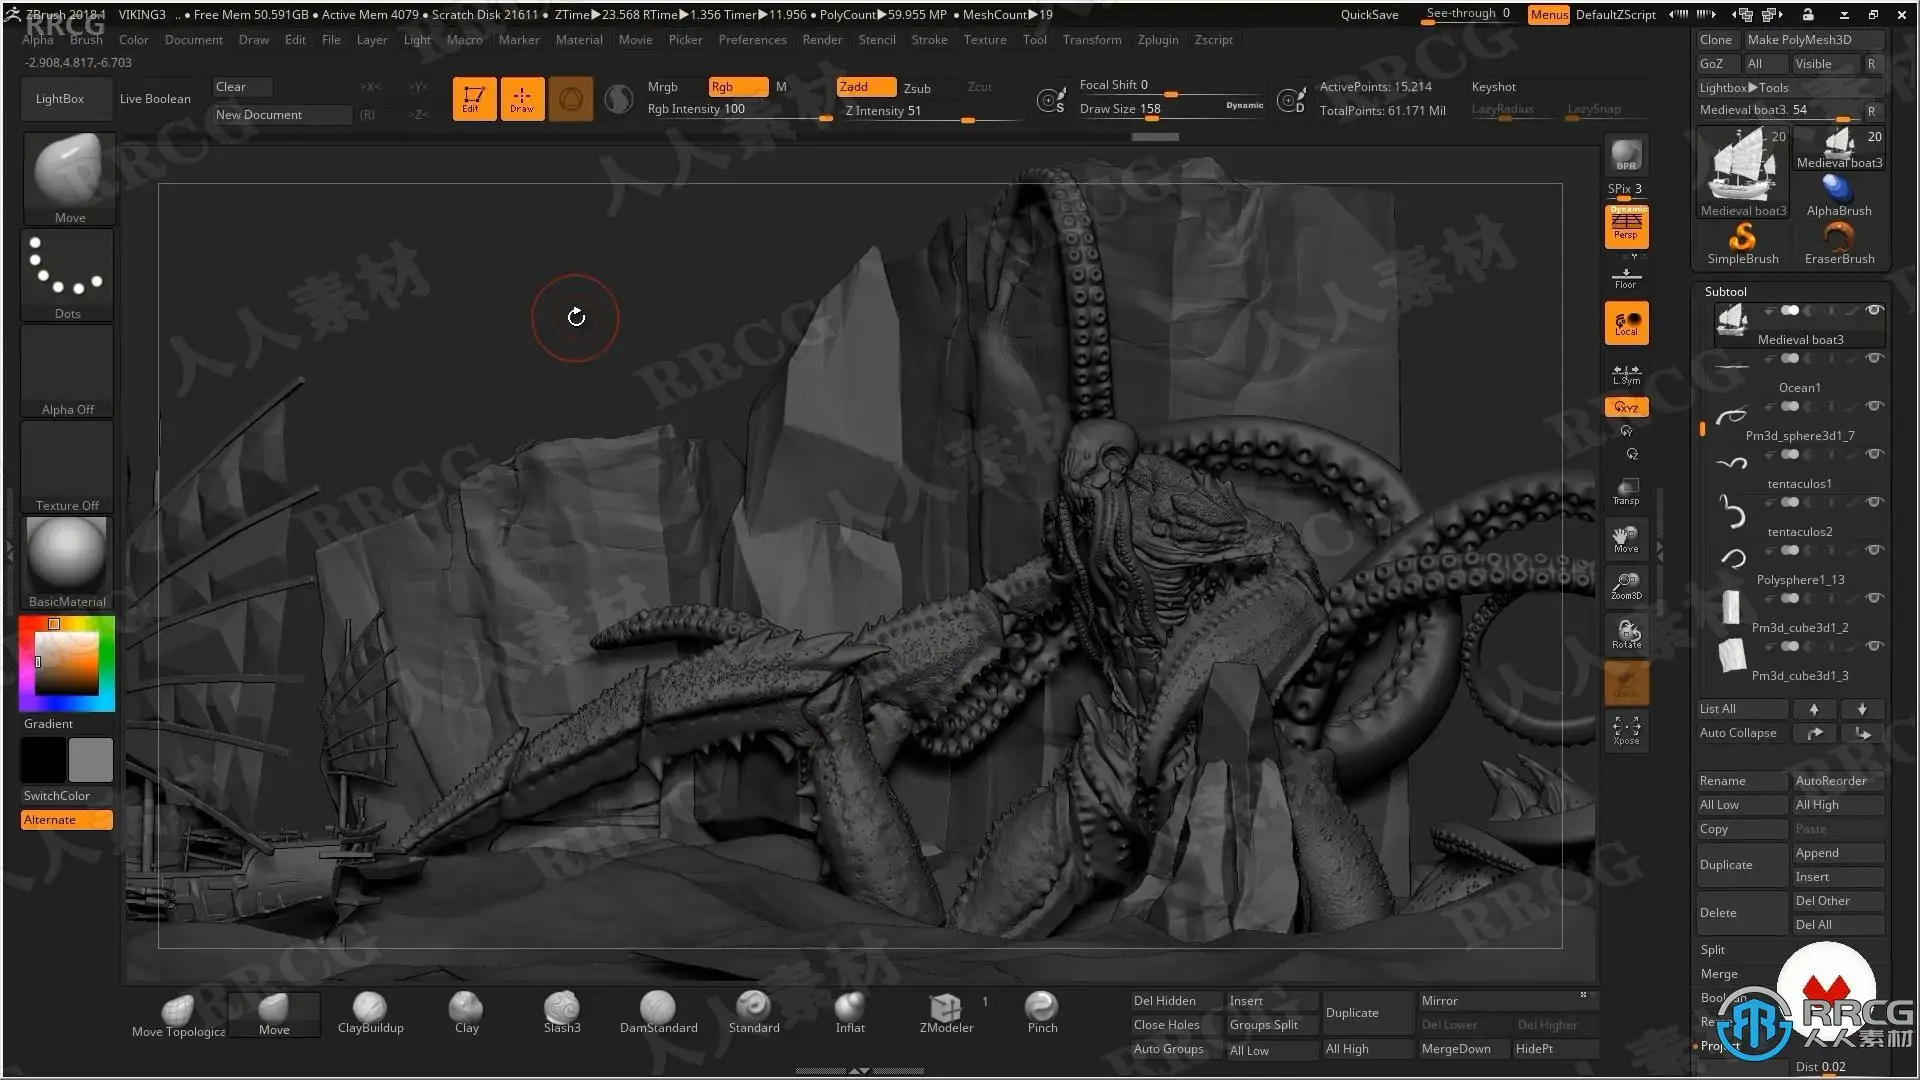Image resolution: width=1920 pixels, height=1080 pixels.
Task: Select the Slash3 brush
Action: click(562, 1014)
